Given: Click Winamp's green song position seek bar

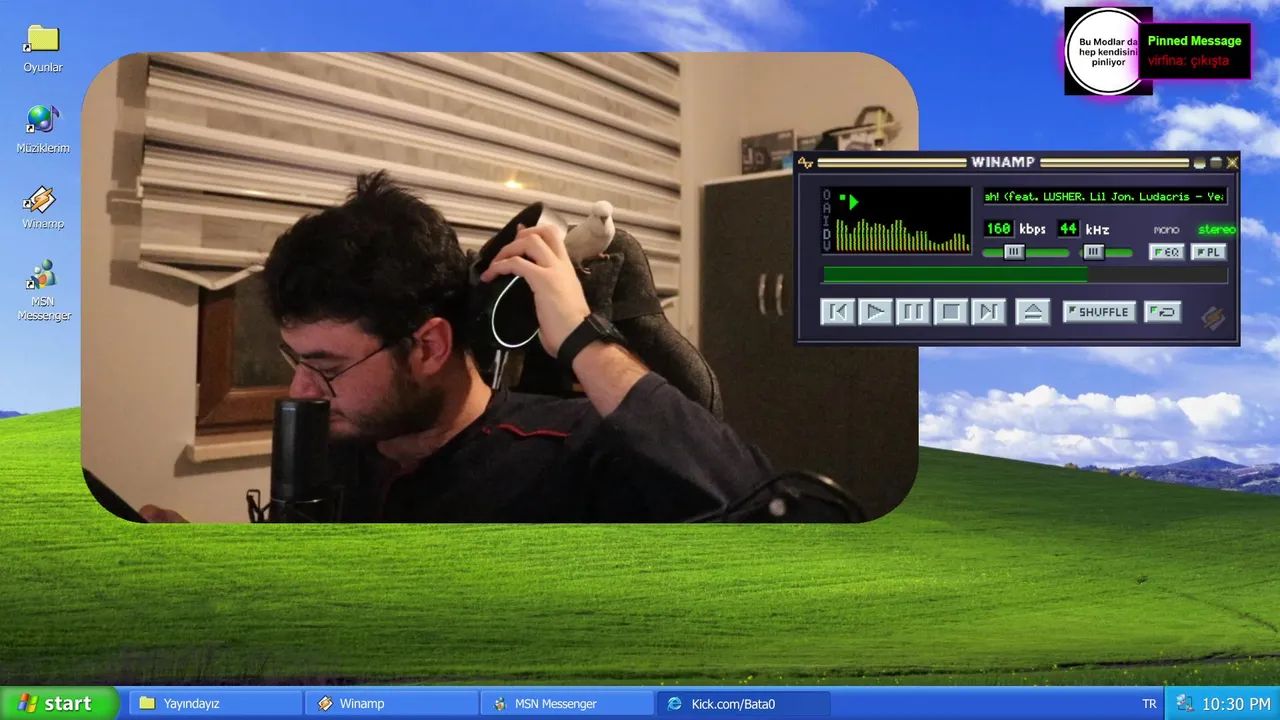Looking at the screenshot, I should click(1024, 275).
